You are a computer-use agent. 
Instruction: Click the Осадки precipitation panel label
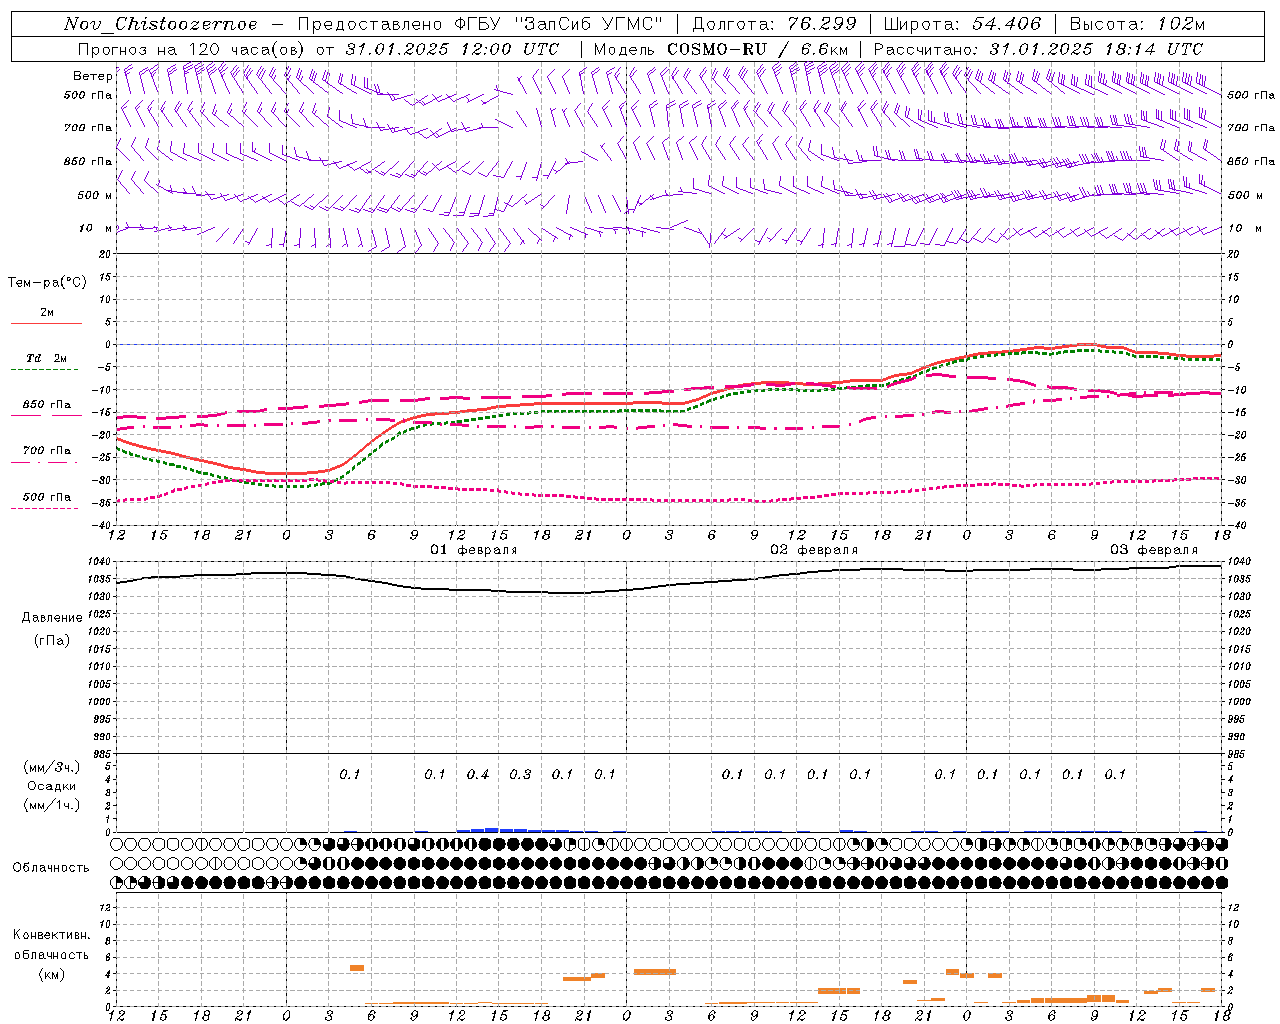pyautogui.click(x=51, y=786)
